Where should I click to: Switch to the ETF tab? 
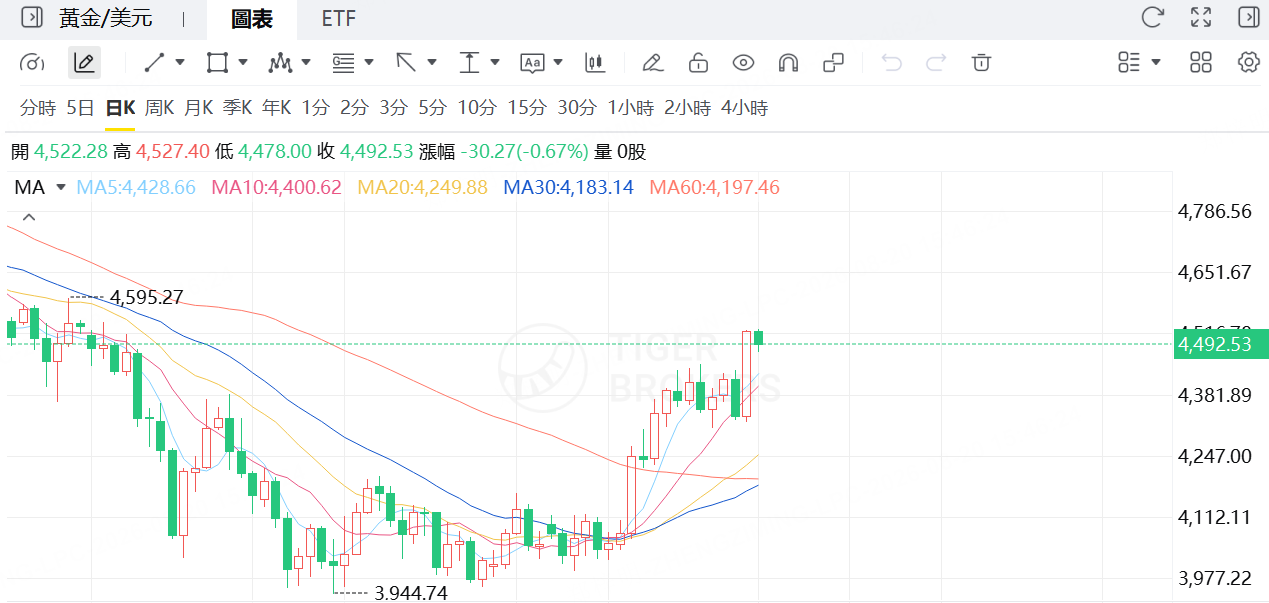[339, 19]
